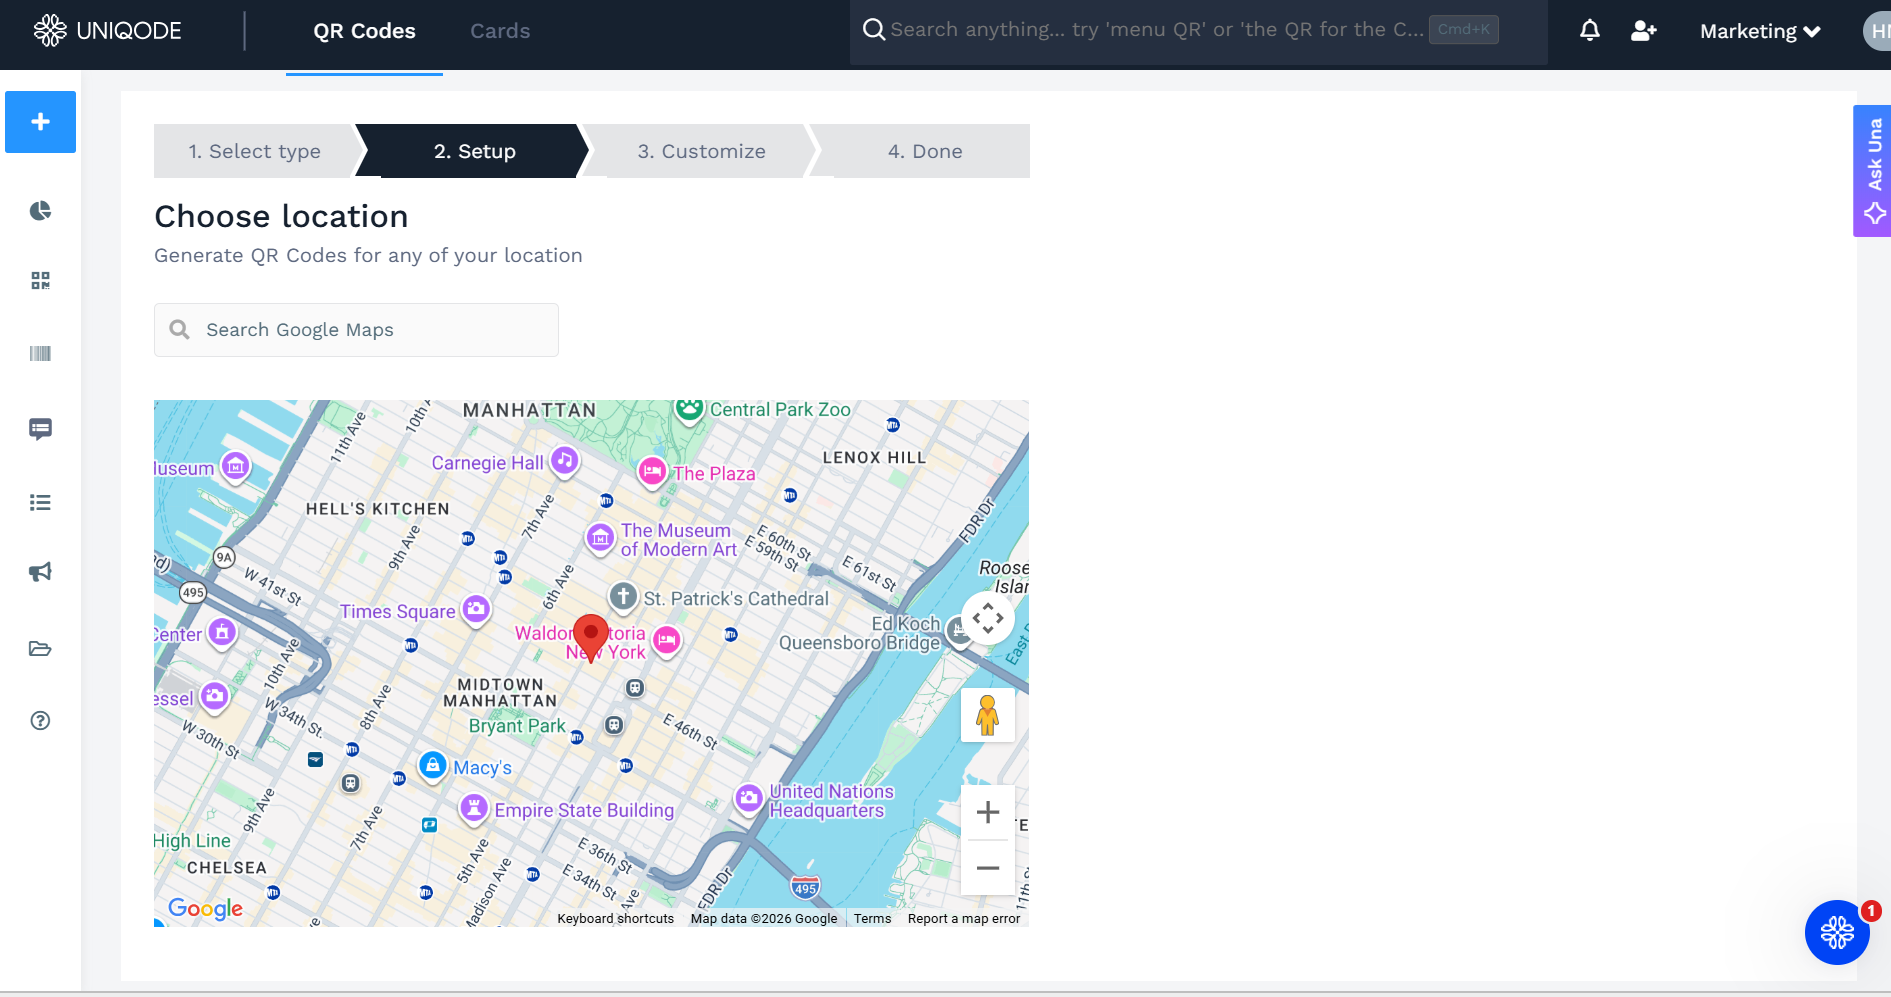Click the United Nations Headquarters map marker

(x=749, y=798)
